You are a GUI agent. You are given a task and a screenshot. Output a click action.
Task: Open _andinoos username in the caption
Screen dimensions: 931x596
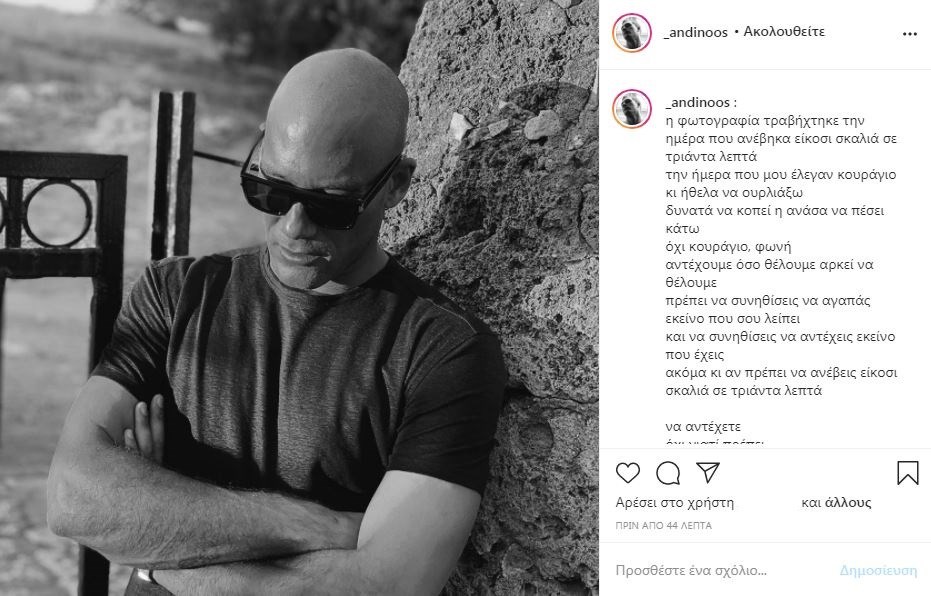698,102
